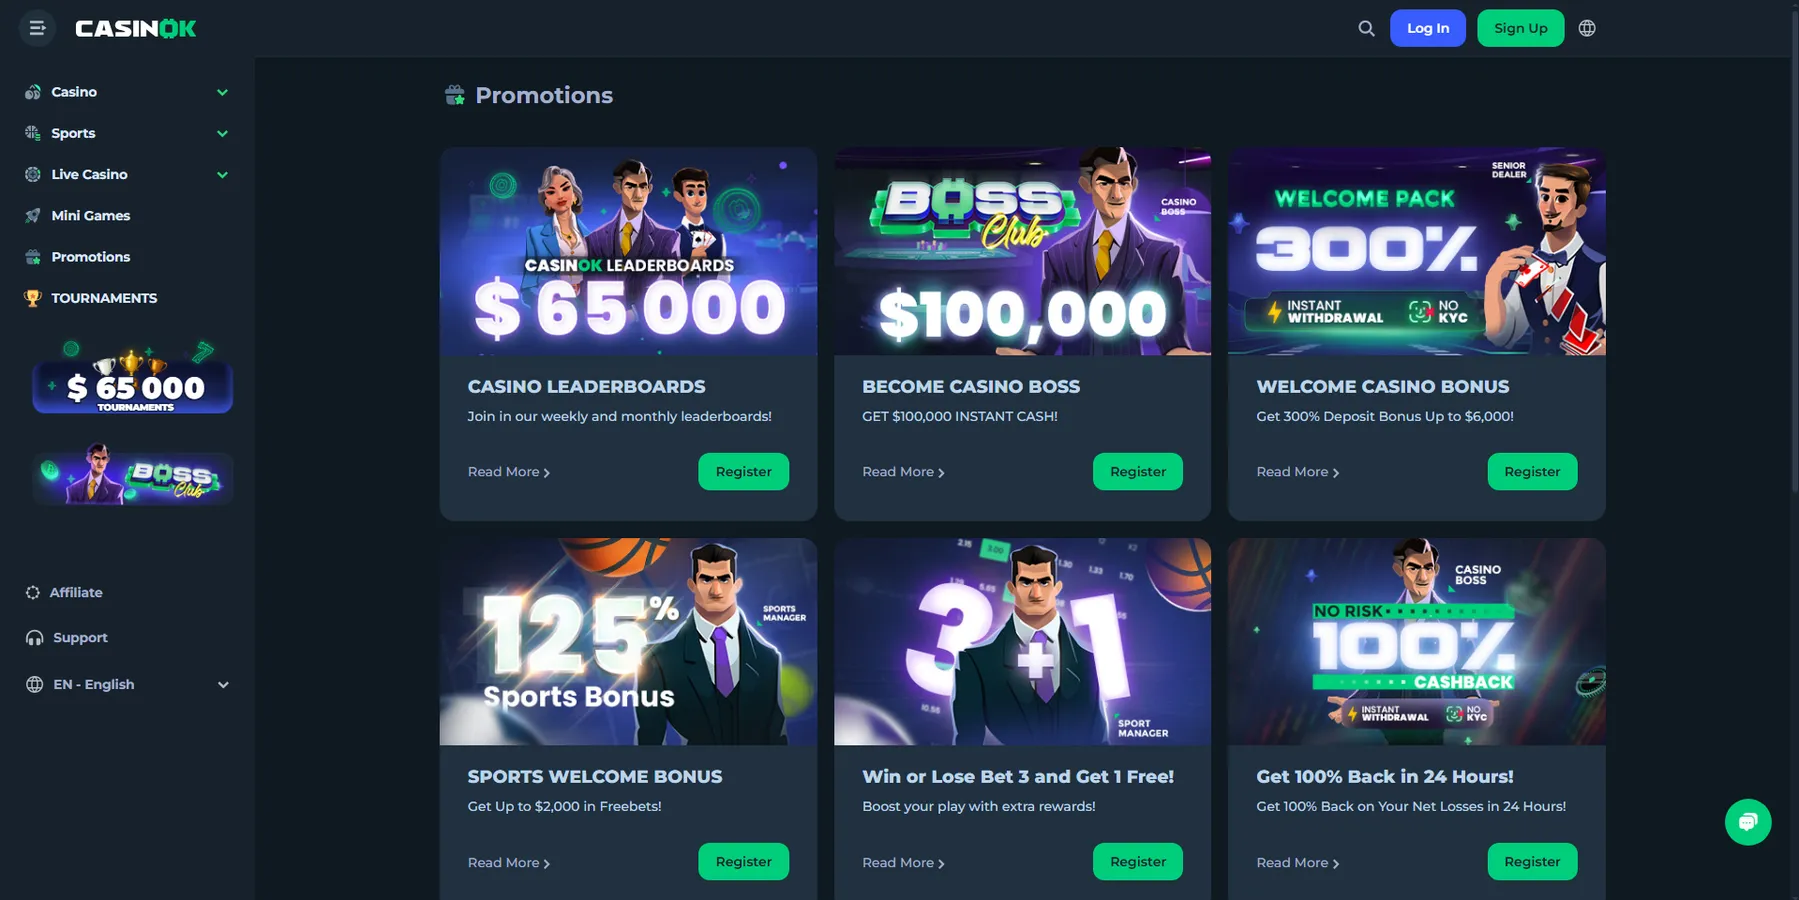Go to Promotions in the sidebar
Screen dimensions: 1799x900
(90, 257)
